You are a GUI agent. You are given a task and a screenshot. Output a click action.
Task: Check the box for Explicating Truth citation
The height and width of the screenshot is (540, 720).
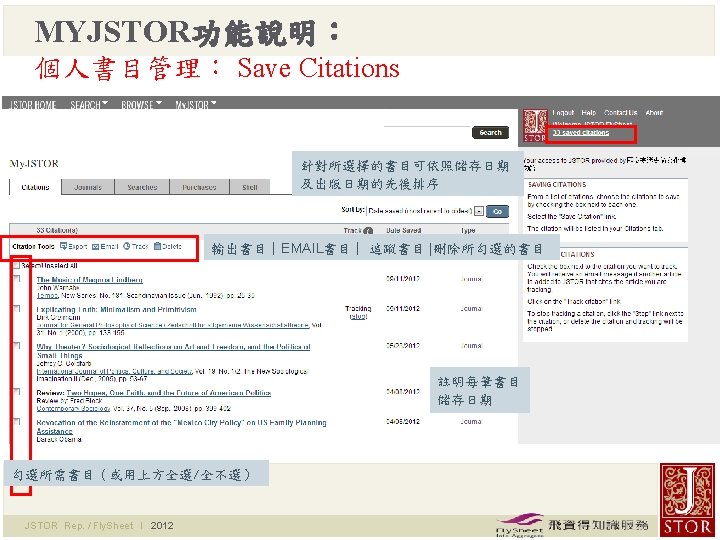pos(17,309)
